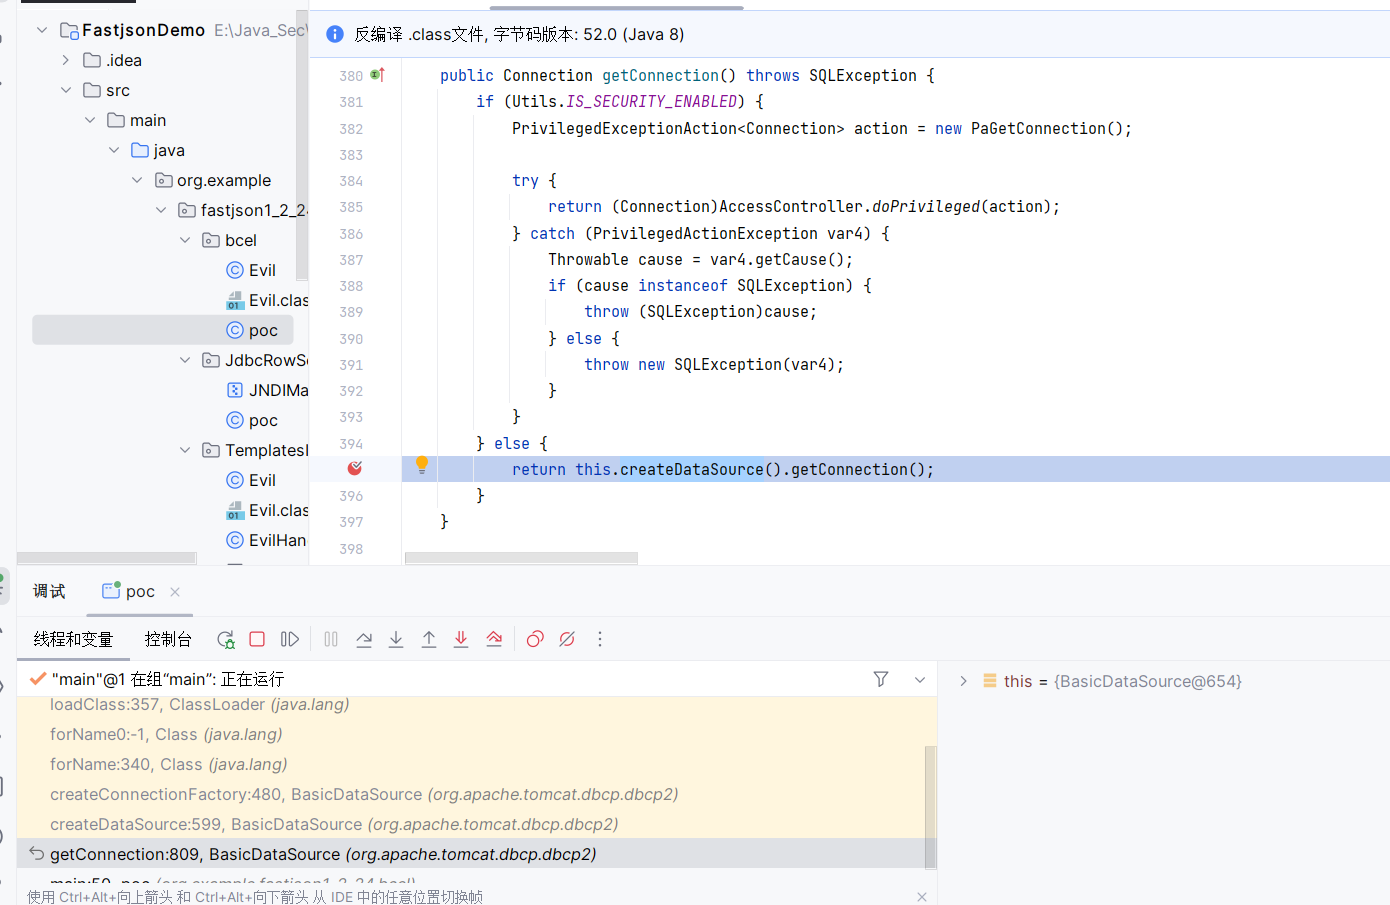Viewport: 1390px width, 905px height.
Task: Collapse the fastjson1_2_24 package
Action: (x=161, y=210)
